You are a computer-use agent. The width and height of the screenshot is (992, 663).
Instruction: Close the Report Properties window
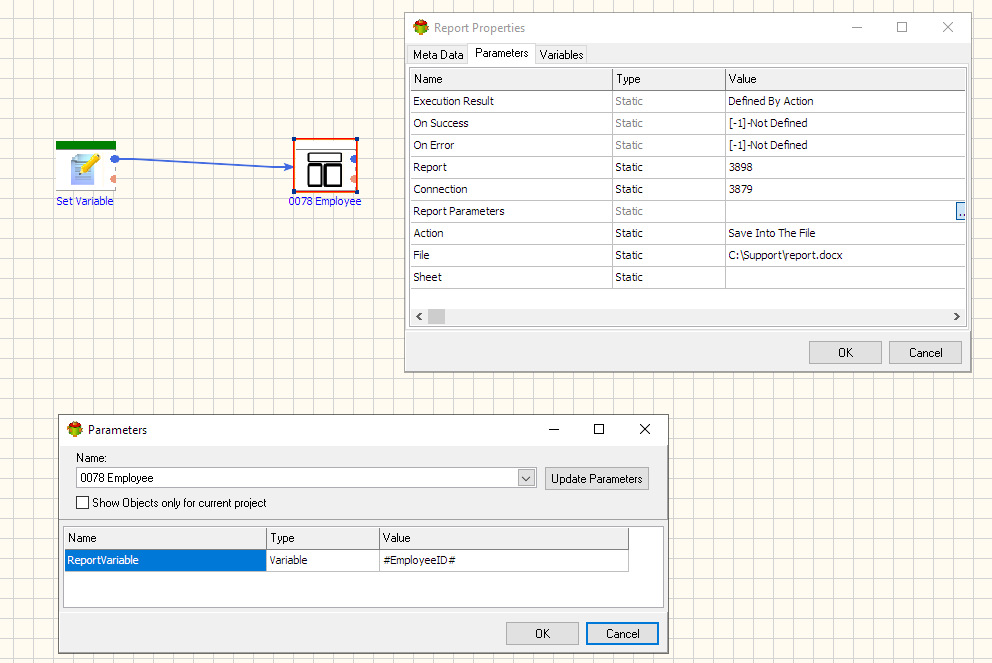pos(948,27)
